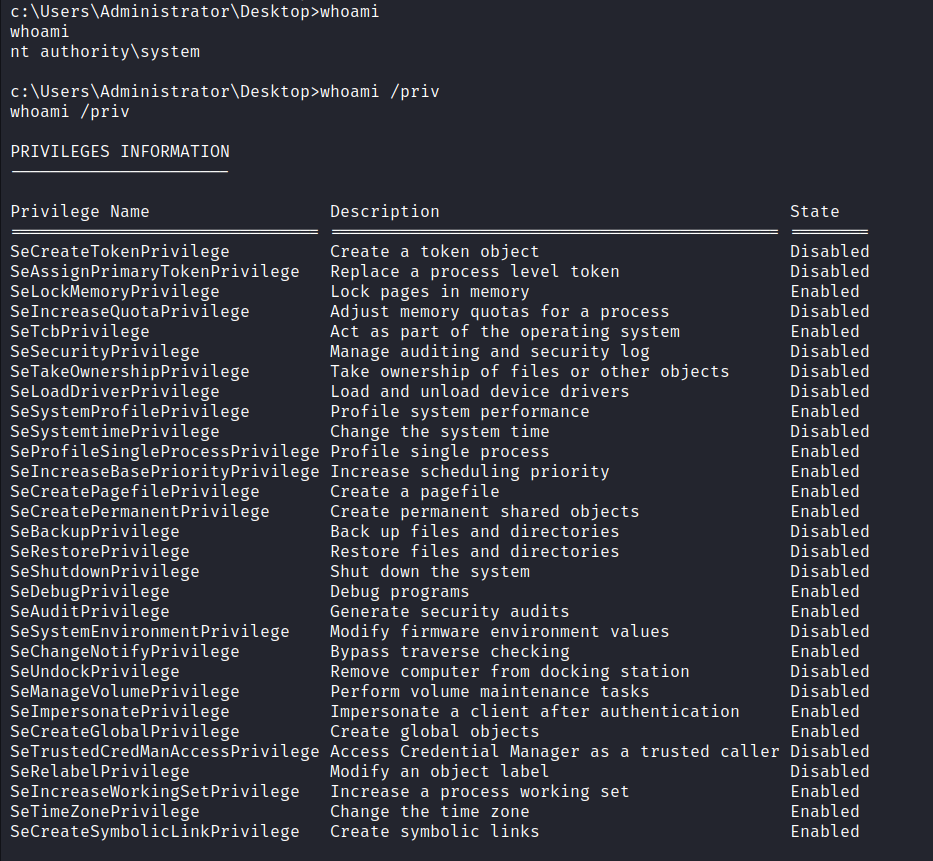Click the "Debug programs" description text
The width and height of the screenshot is (933, 861).
[x=400, y=591]
